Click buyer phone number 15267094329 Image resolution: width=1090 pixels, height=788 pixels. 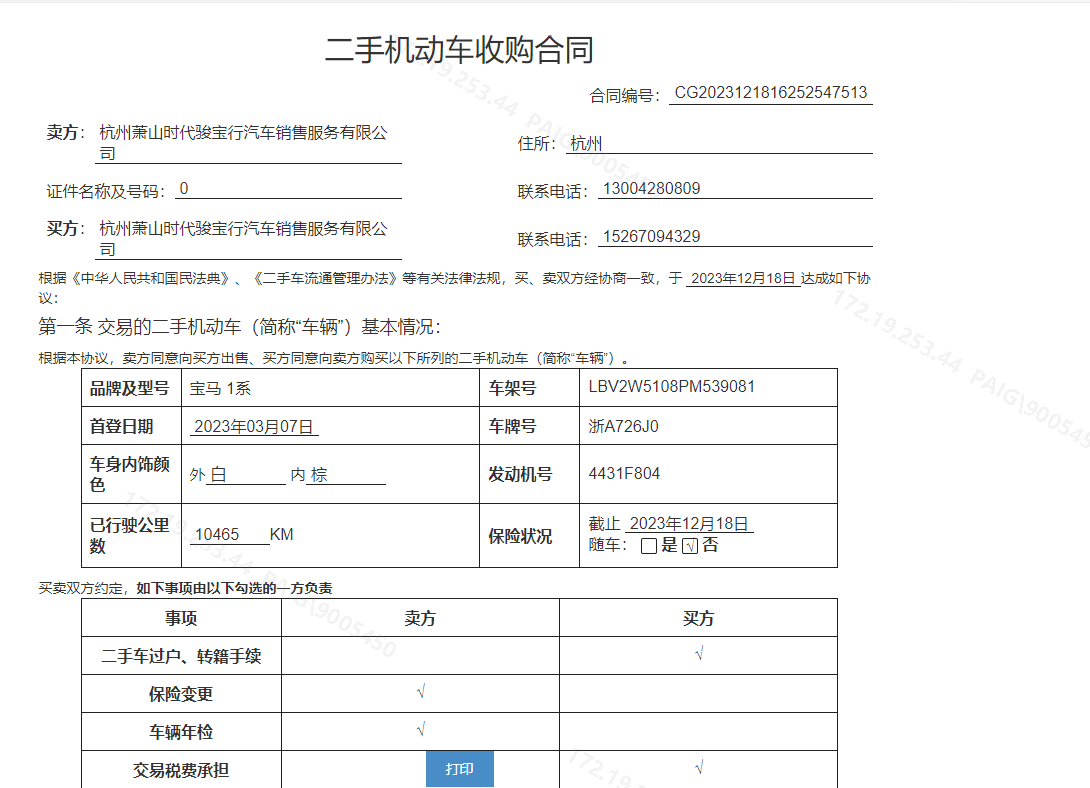tap(651, 237)
